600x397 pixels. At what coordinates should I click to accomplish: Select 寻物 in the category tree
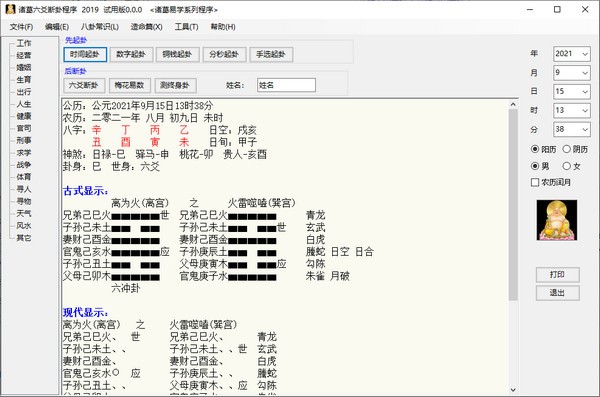tap(24, 201)
